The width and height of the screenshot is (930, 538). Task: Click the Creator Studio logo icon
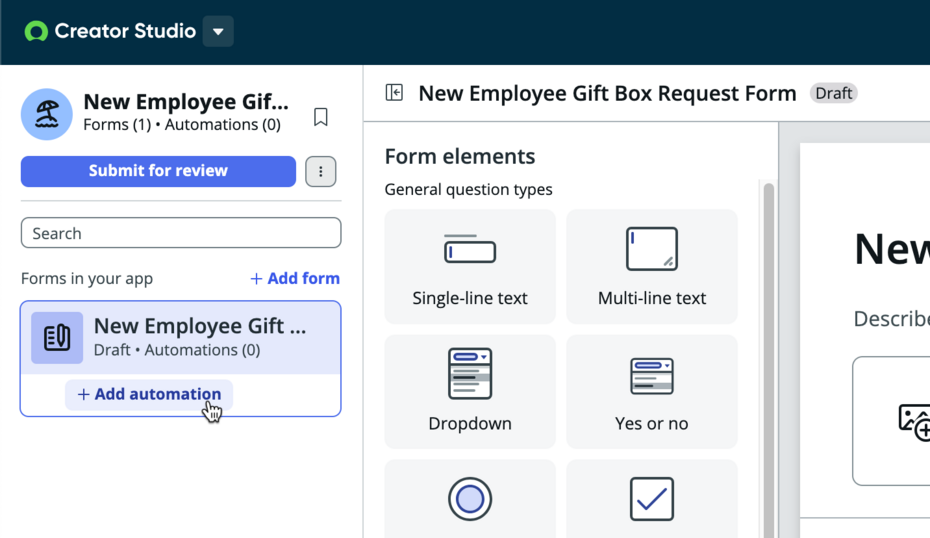click(36, 31)
